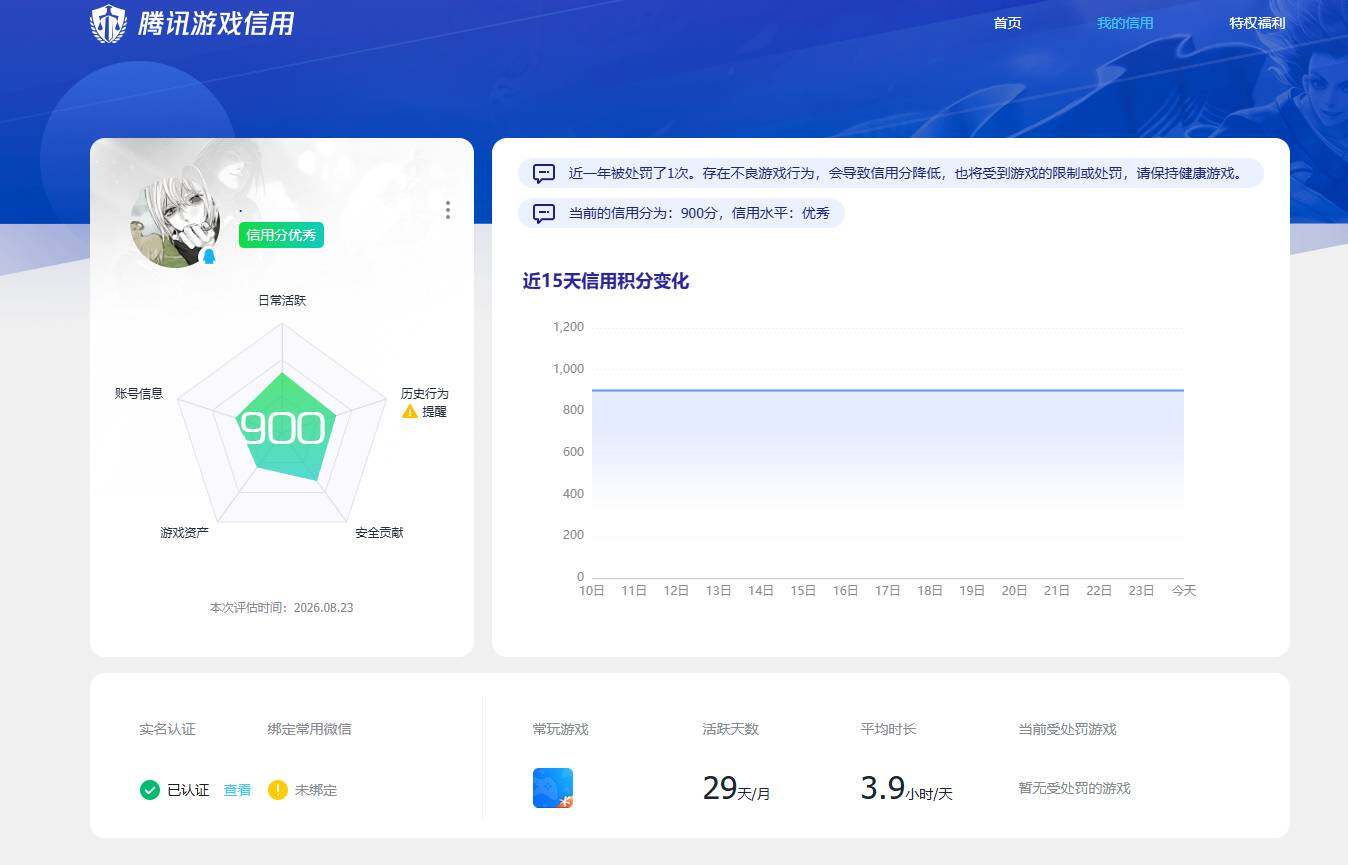
Task: Click the 游戏资产 radar label
Action: [x=184, y=533]
